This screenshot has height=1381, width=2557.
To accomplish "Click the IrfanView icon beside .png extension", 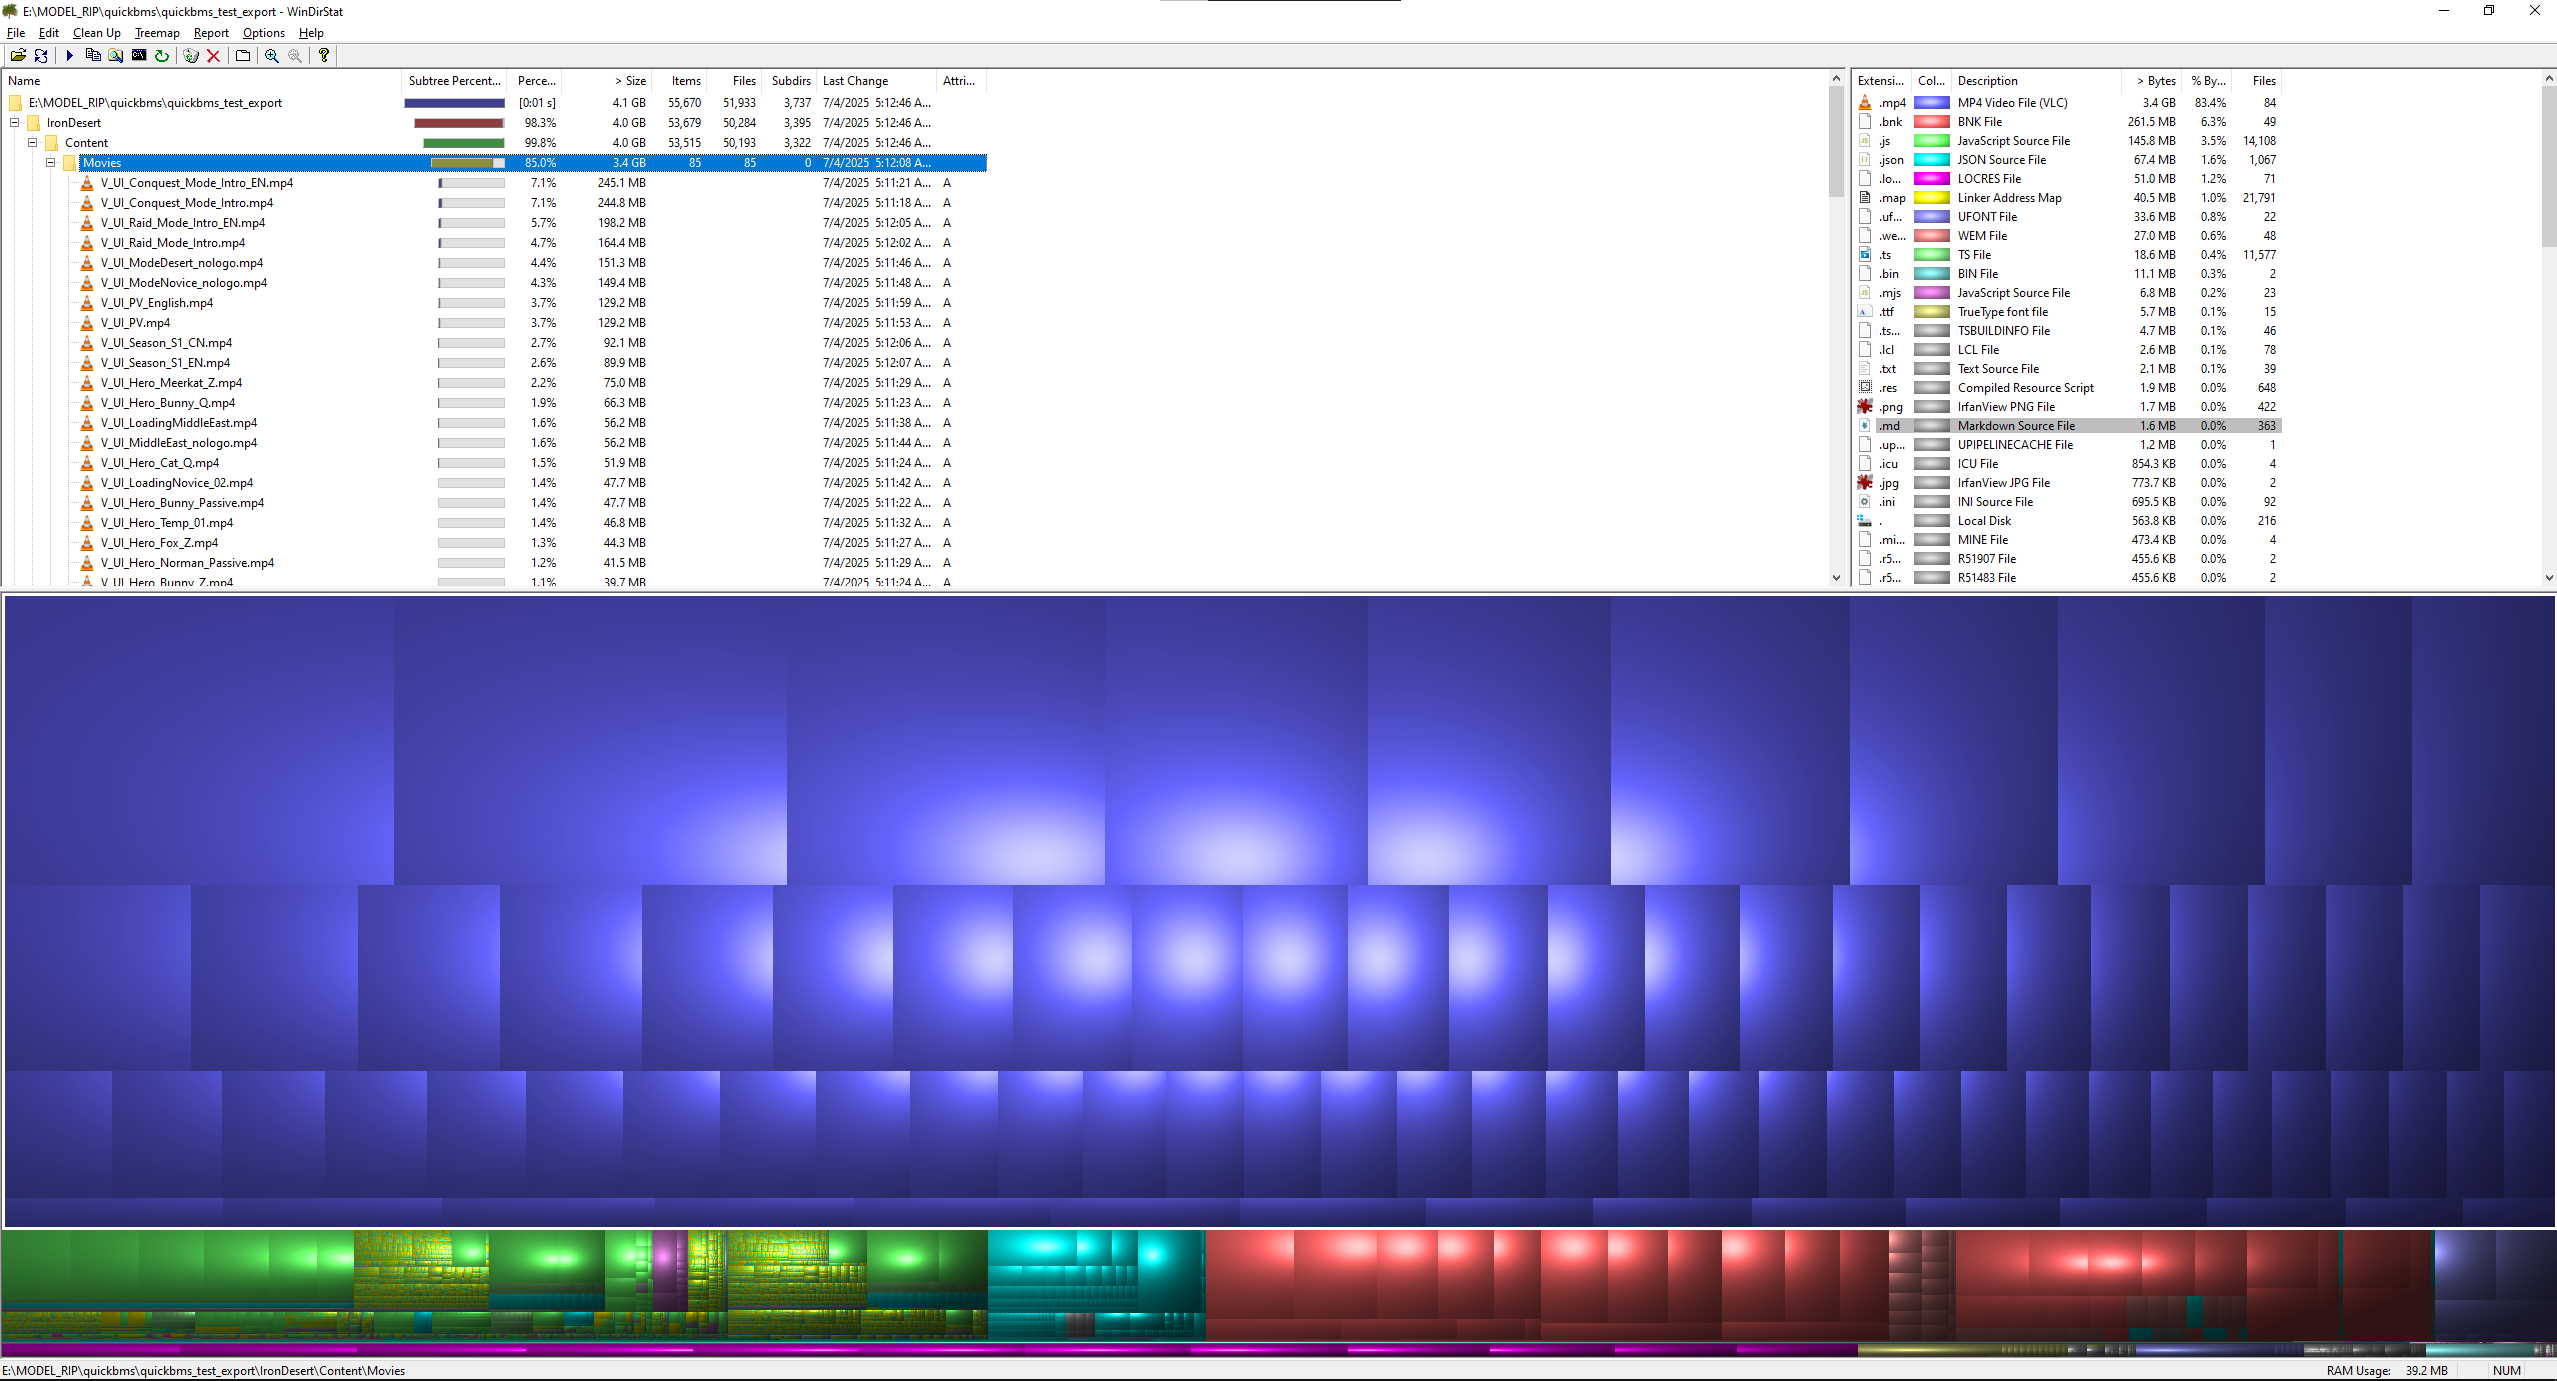I will [x=1865, y=407].
